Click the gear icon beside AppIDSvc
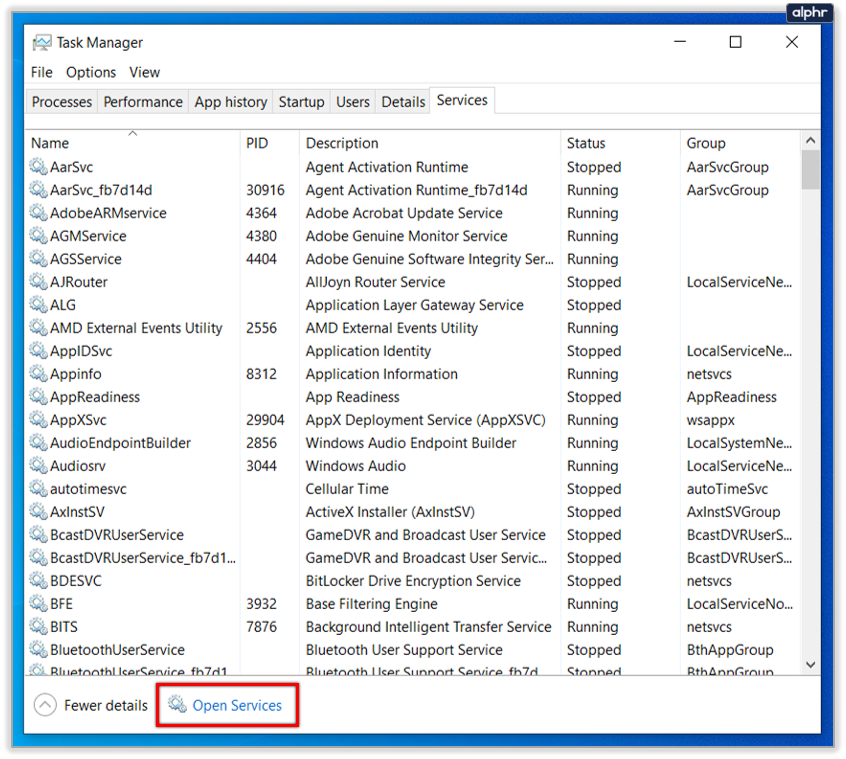 [x=38, y=351]
